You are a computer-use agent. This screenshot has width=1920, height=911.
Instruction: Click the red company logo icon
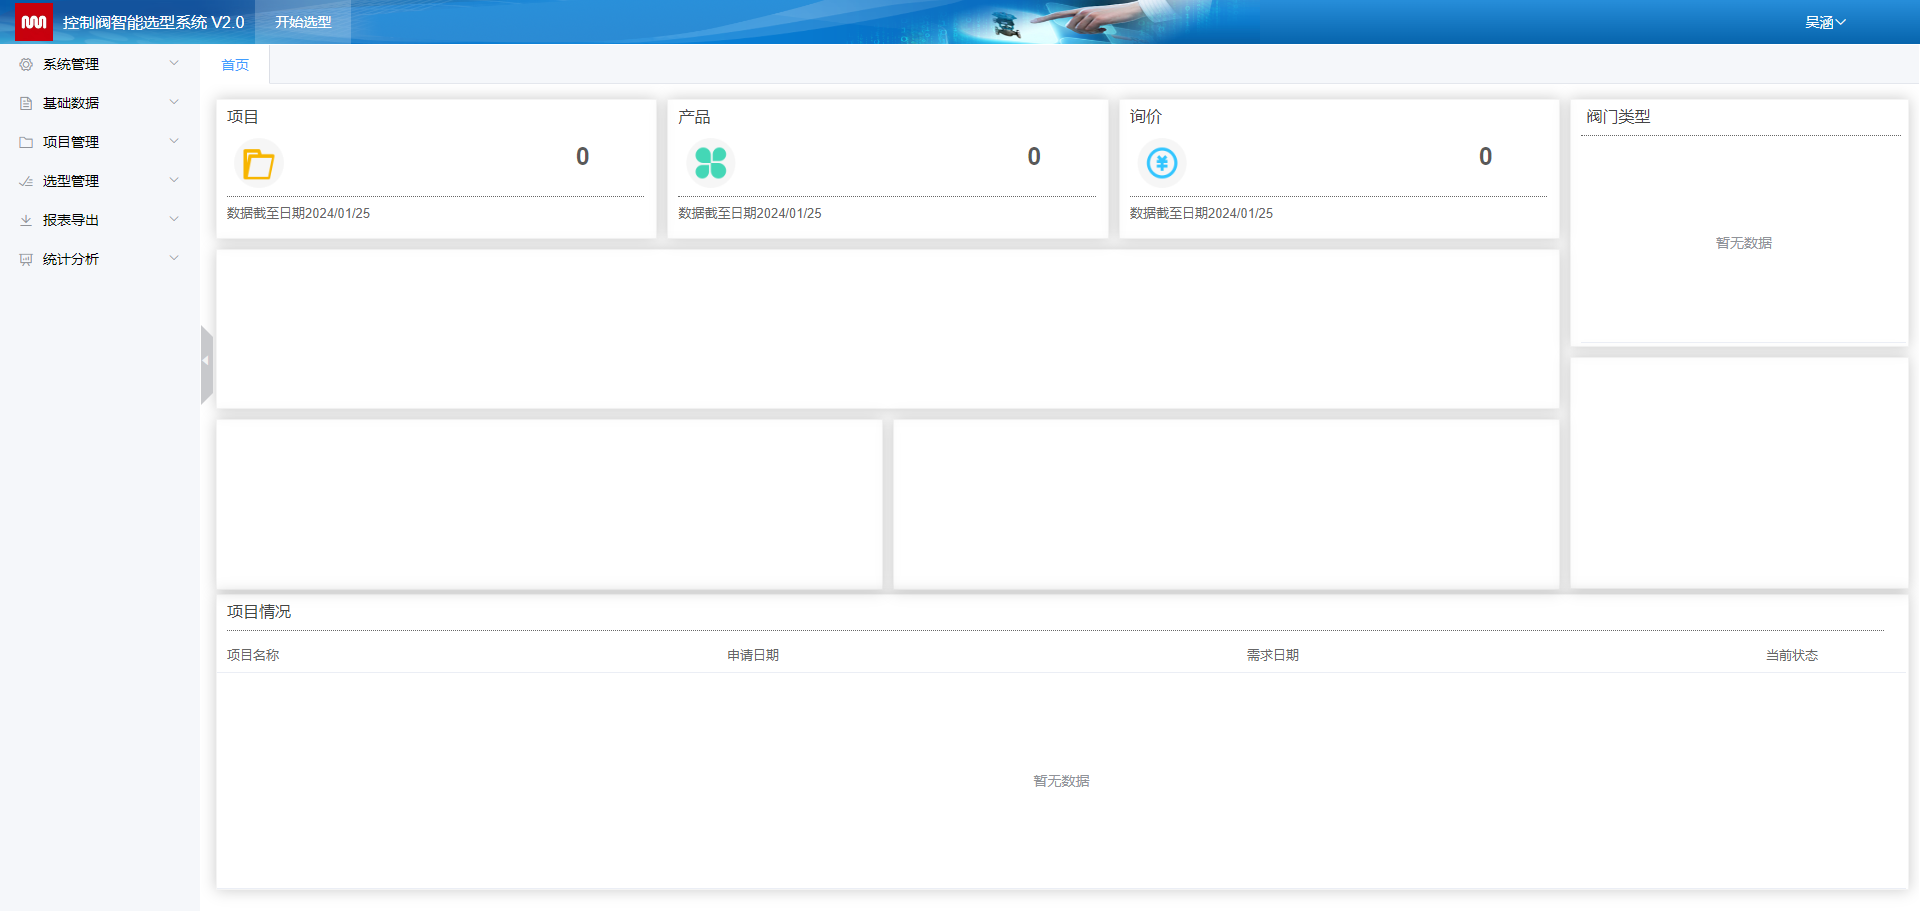[33, 22]
